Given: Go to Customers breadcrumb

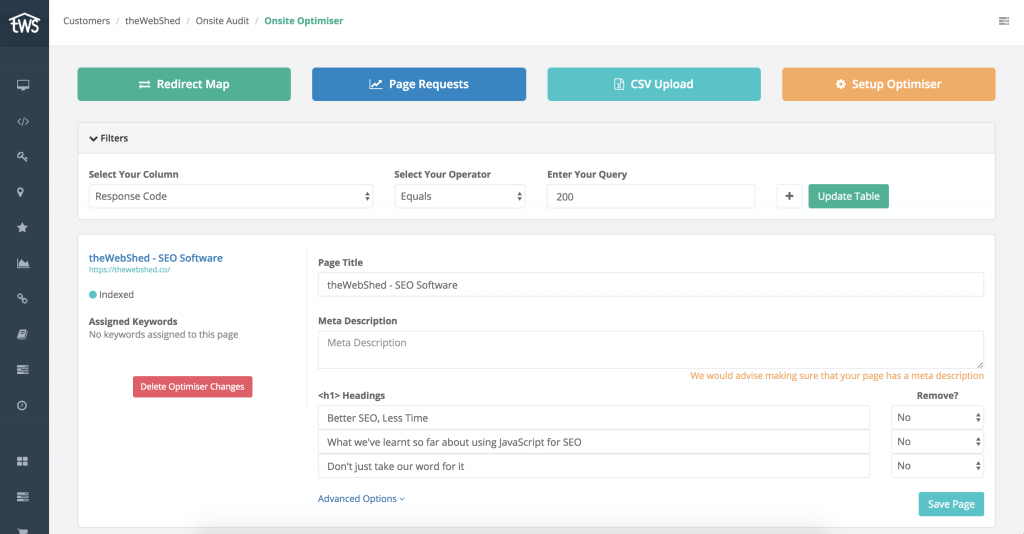Looking at the screenshot, I should coord(86,21).
